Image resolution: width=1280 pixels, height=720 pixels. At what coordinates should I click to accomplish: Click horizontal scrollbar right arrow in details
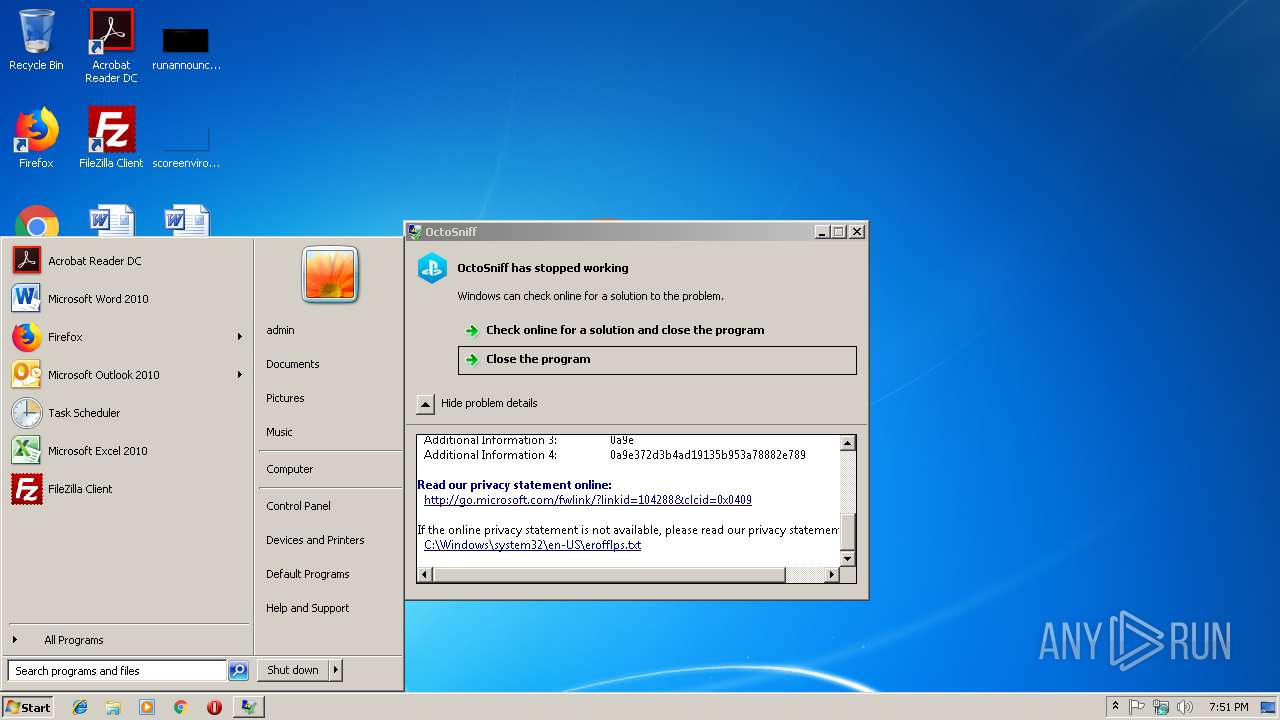click(x=831, y=574)
